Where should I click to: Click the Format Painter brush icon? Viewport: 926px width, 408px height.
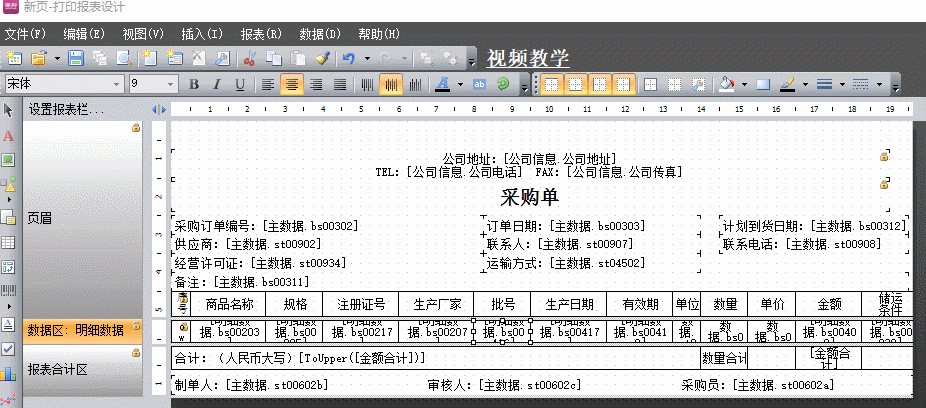[321, 59]
